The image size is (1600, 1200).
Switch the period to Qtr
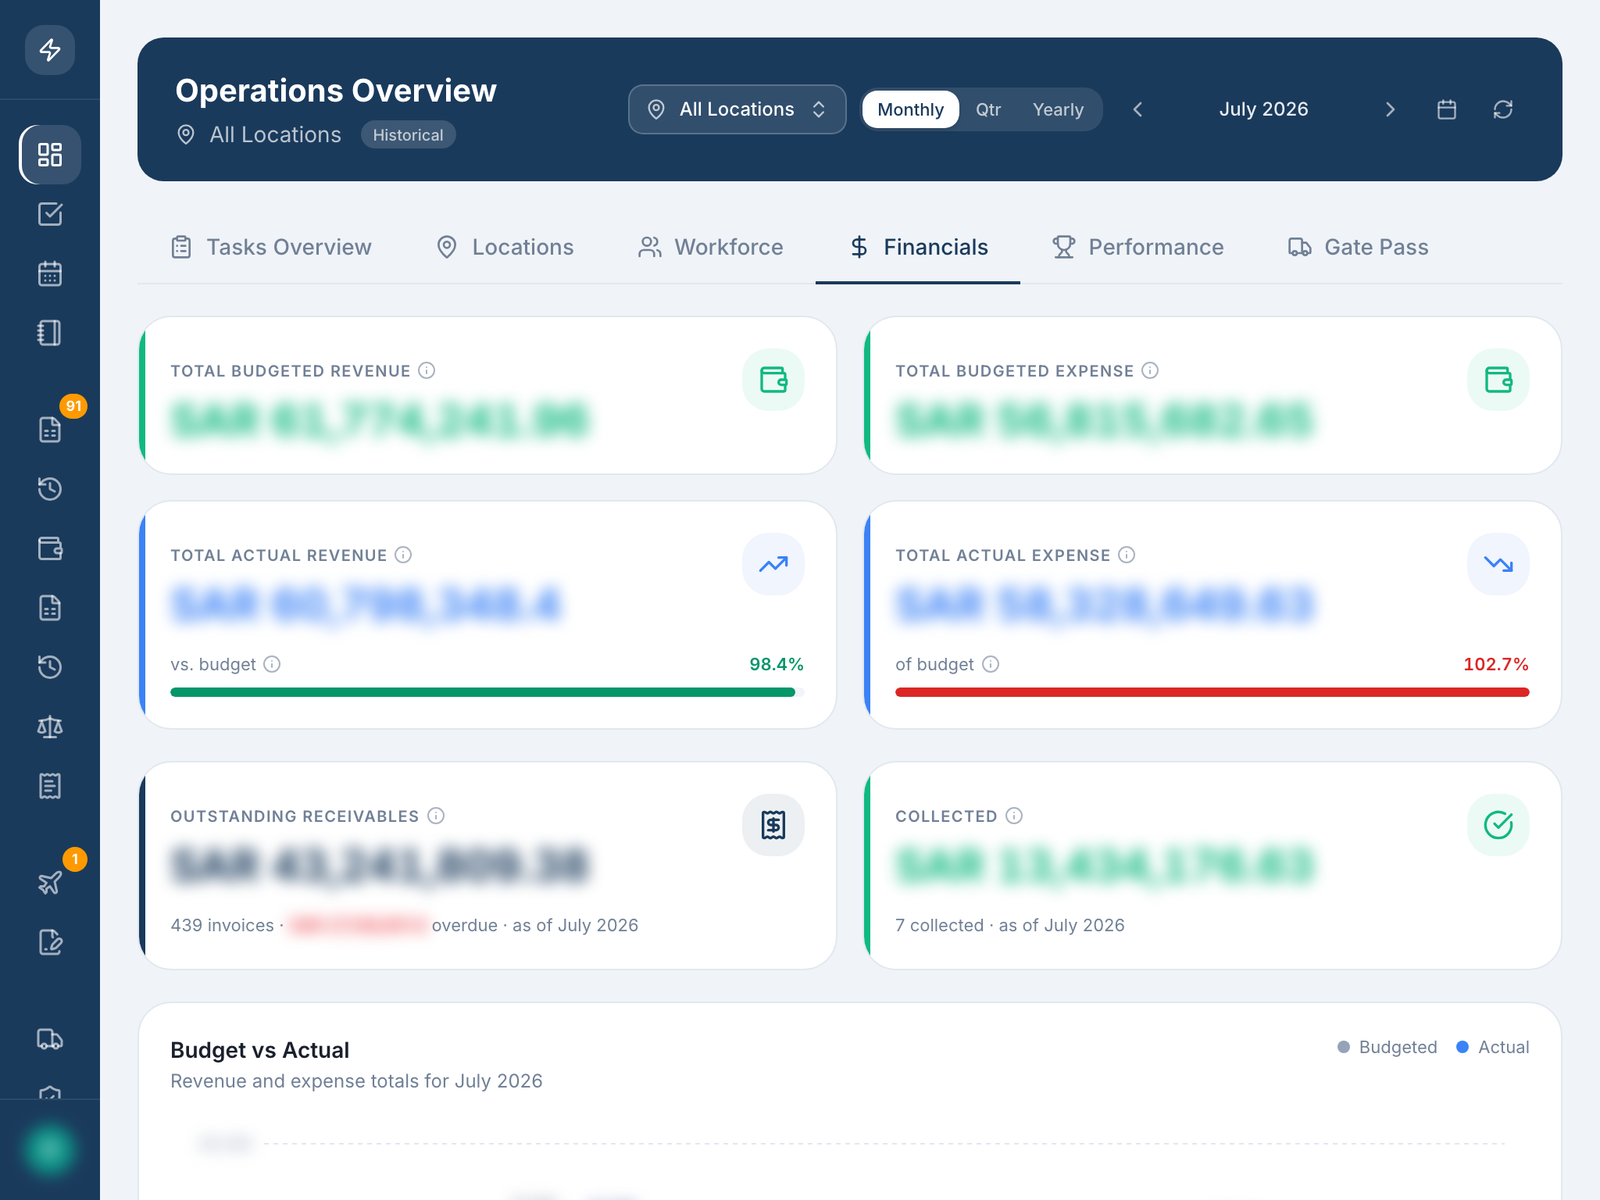tap(988, 109)
